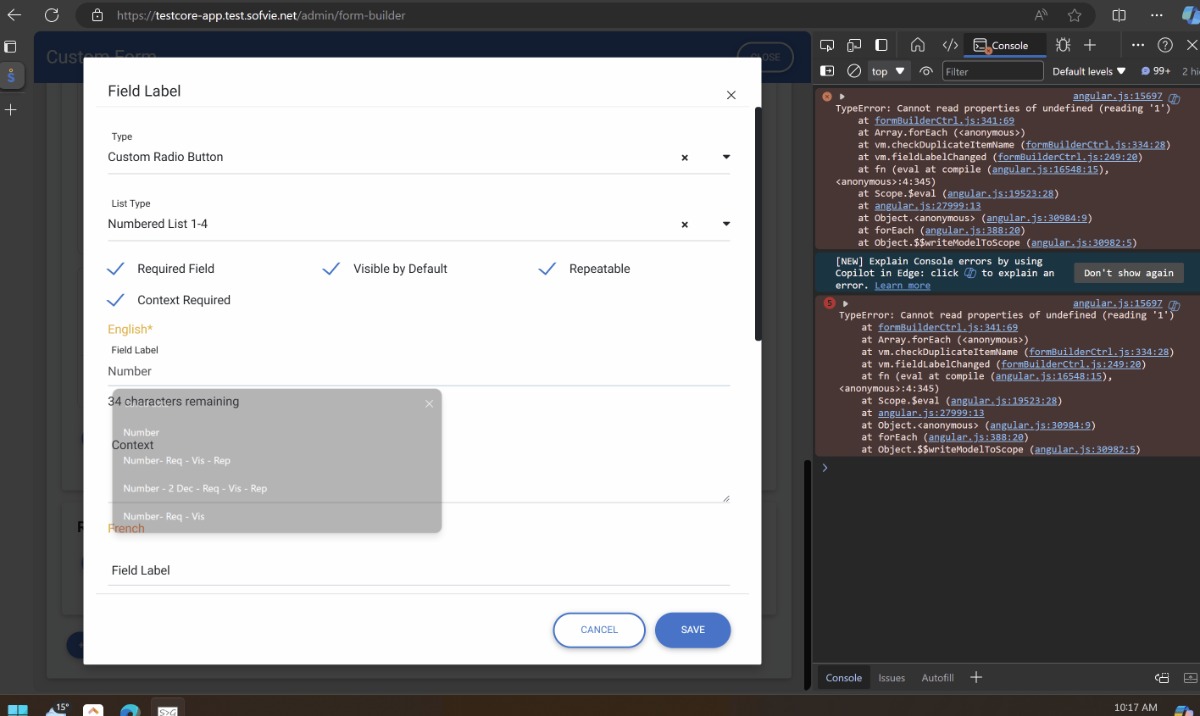1200x716 pixels.
Task: Open the Default levels dropdown
Action: [1089, 71]
